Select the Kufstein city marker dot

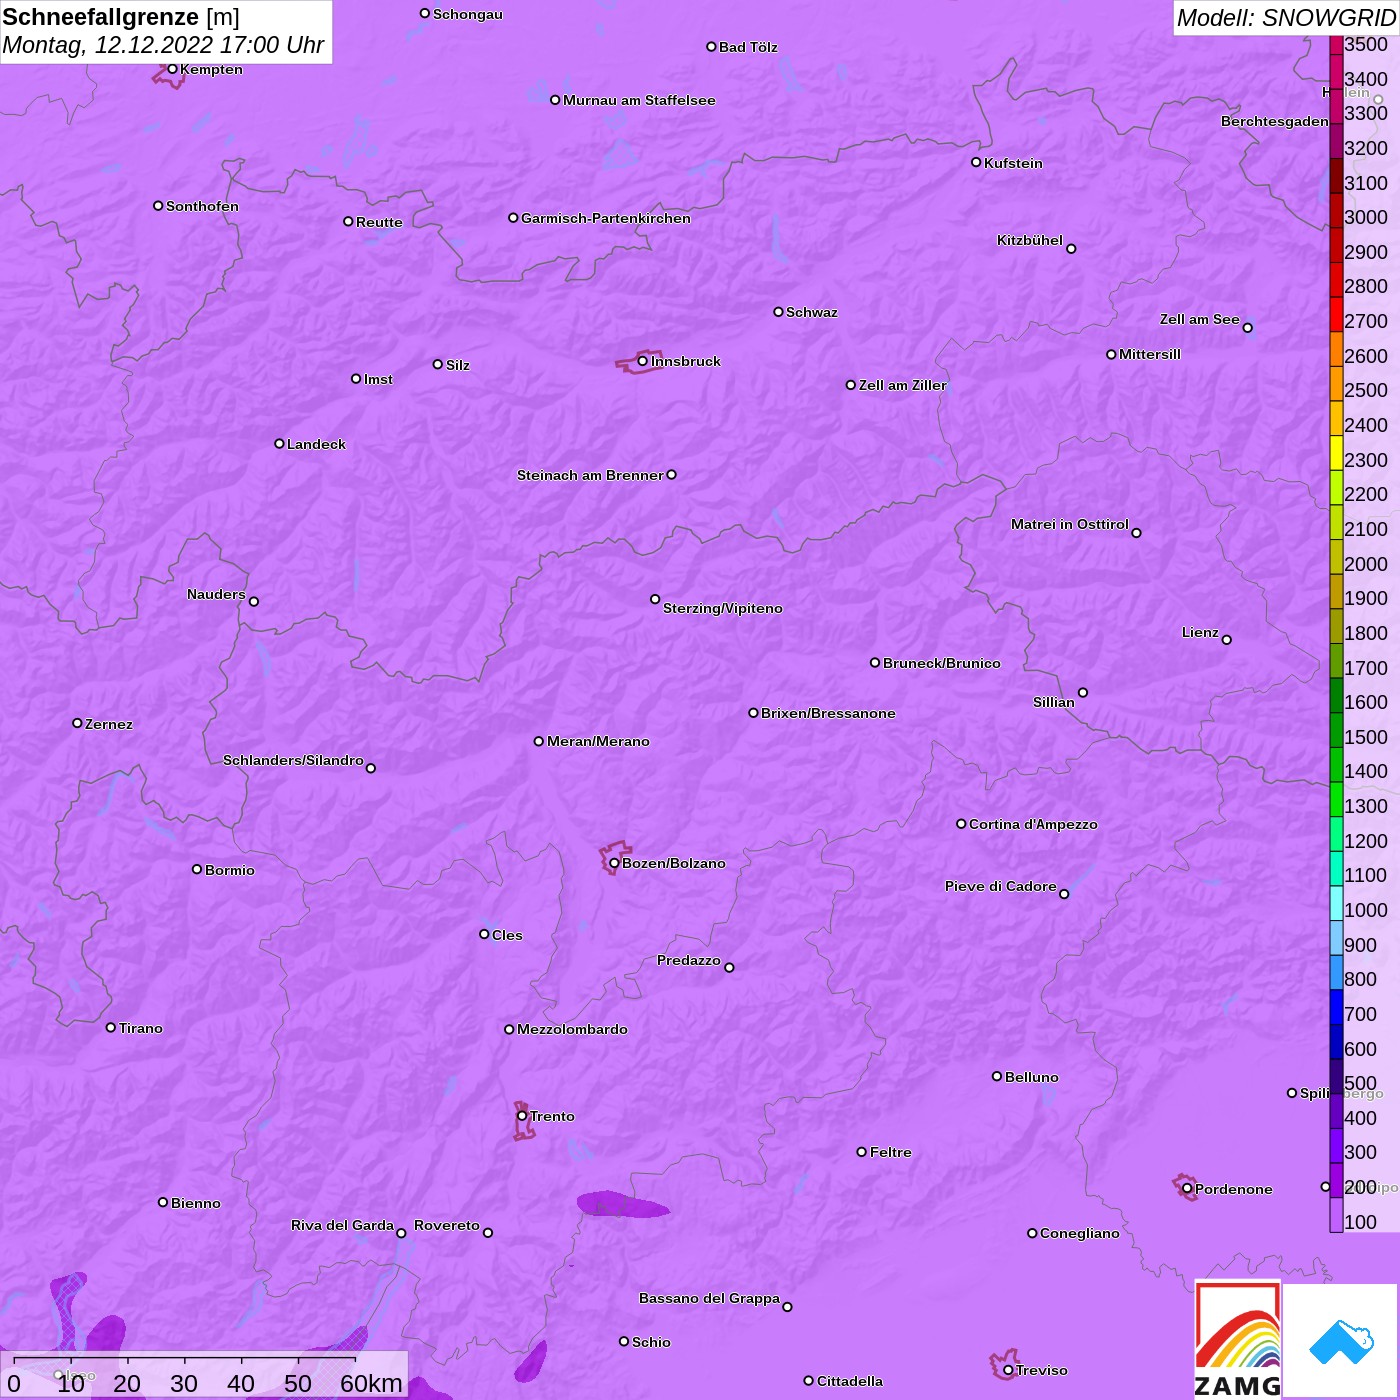[976, 162]
